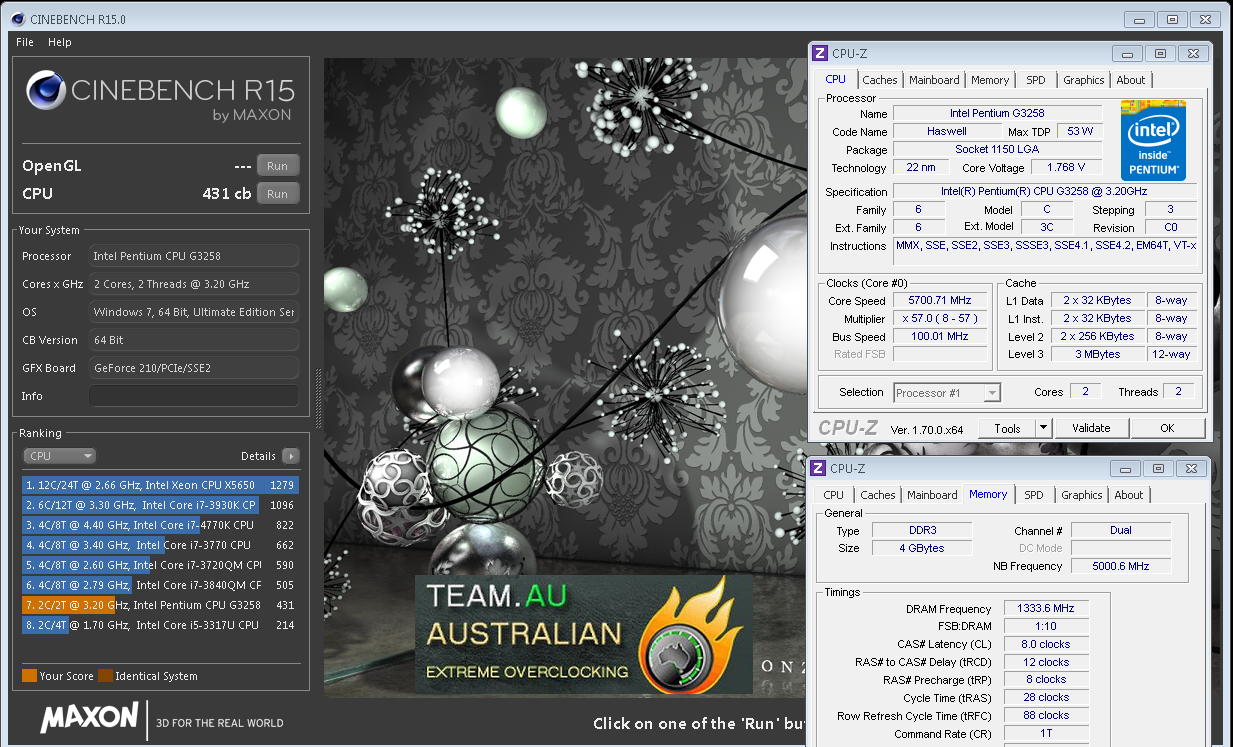Click the upper CPU-Z window title icon
The width and height of the screenshot is (1233, 747).
click(x=819, y=54)
